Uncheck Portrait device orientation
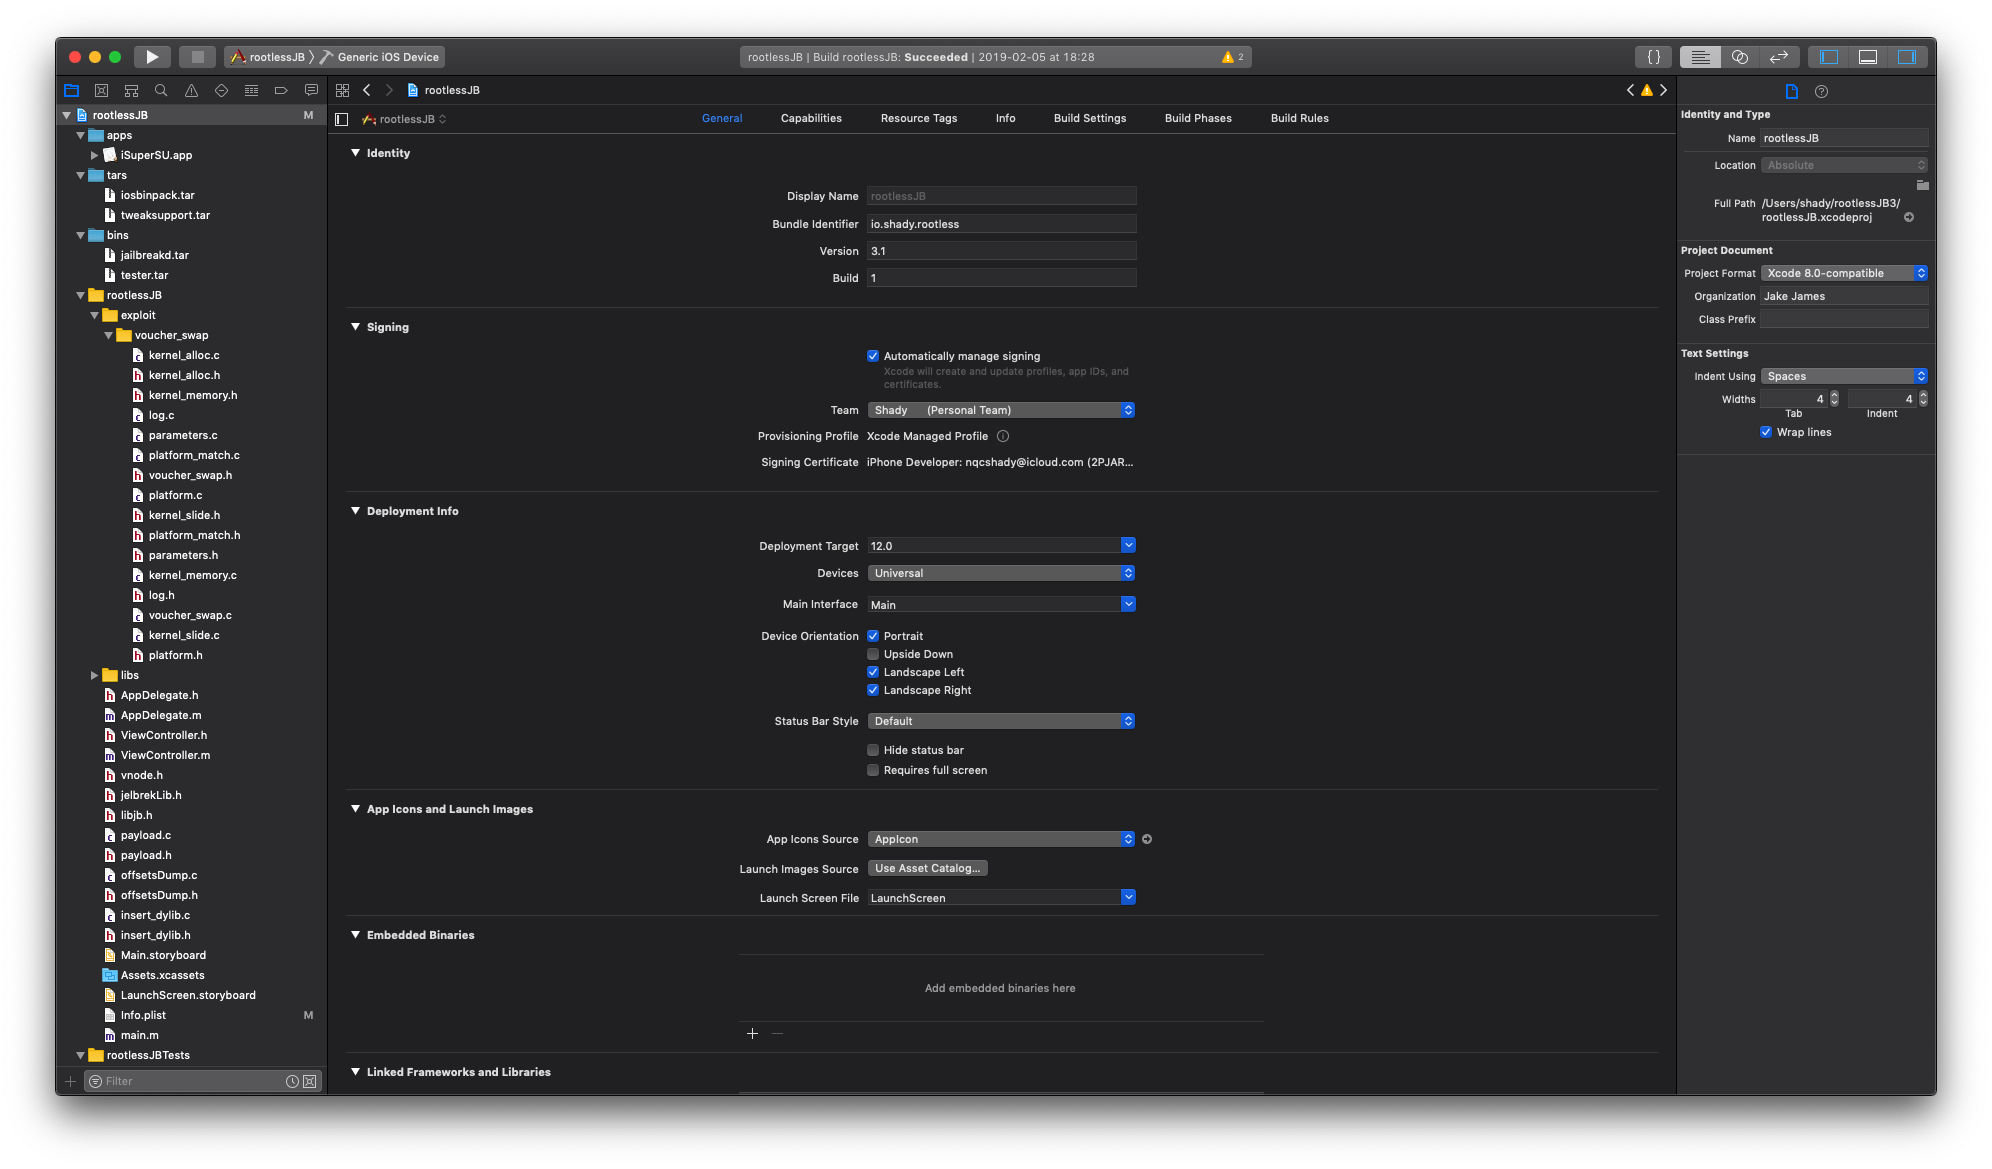The image size is (1992, 1169). [873, 636]
